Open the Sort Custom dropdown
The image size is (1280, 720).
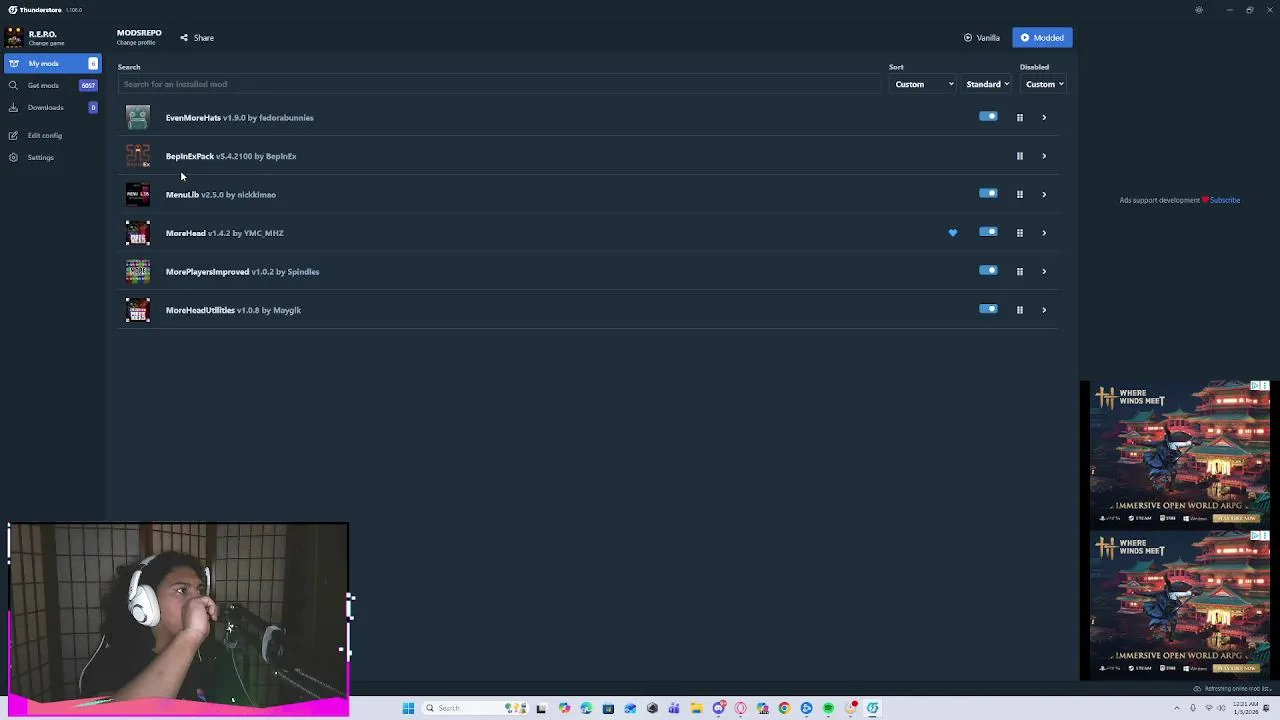point(923,84)
